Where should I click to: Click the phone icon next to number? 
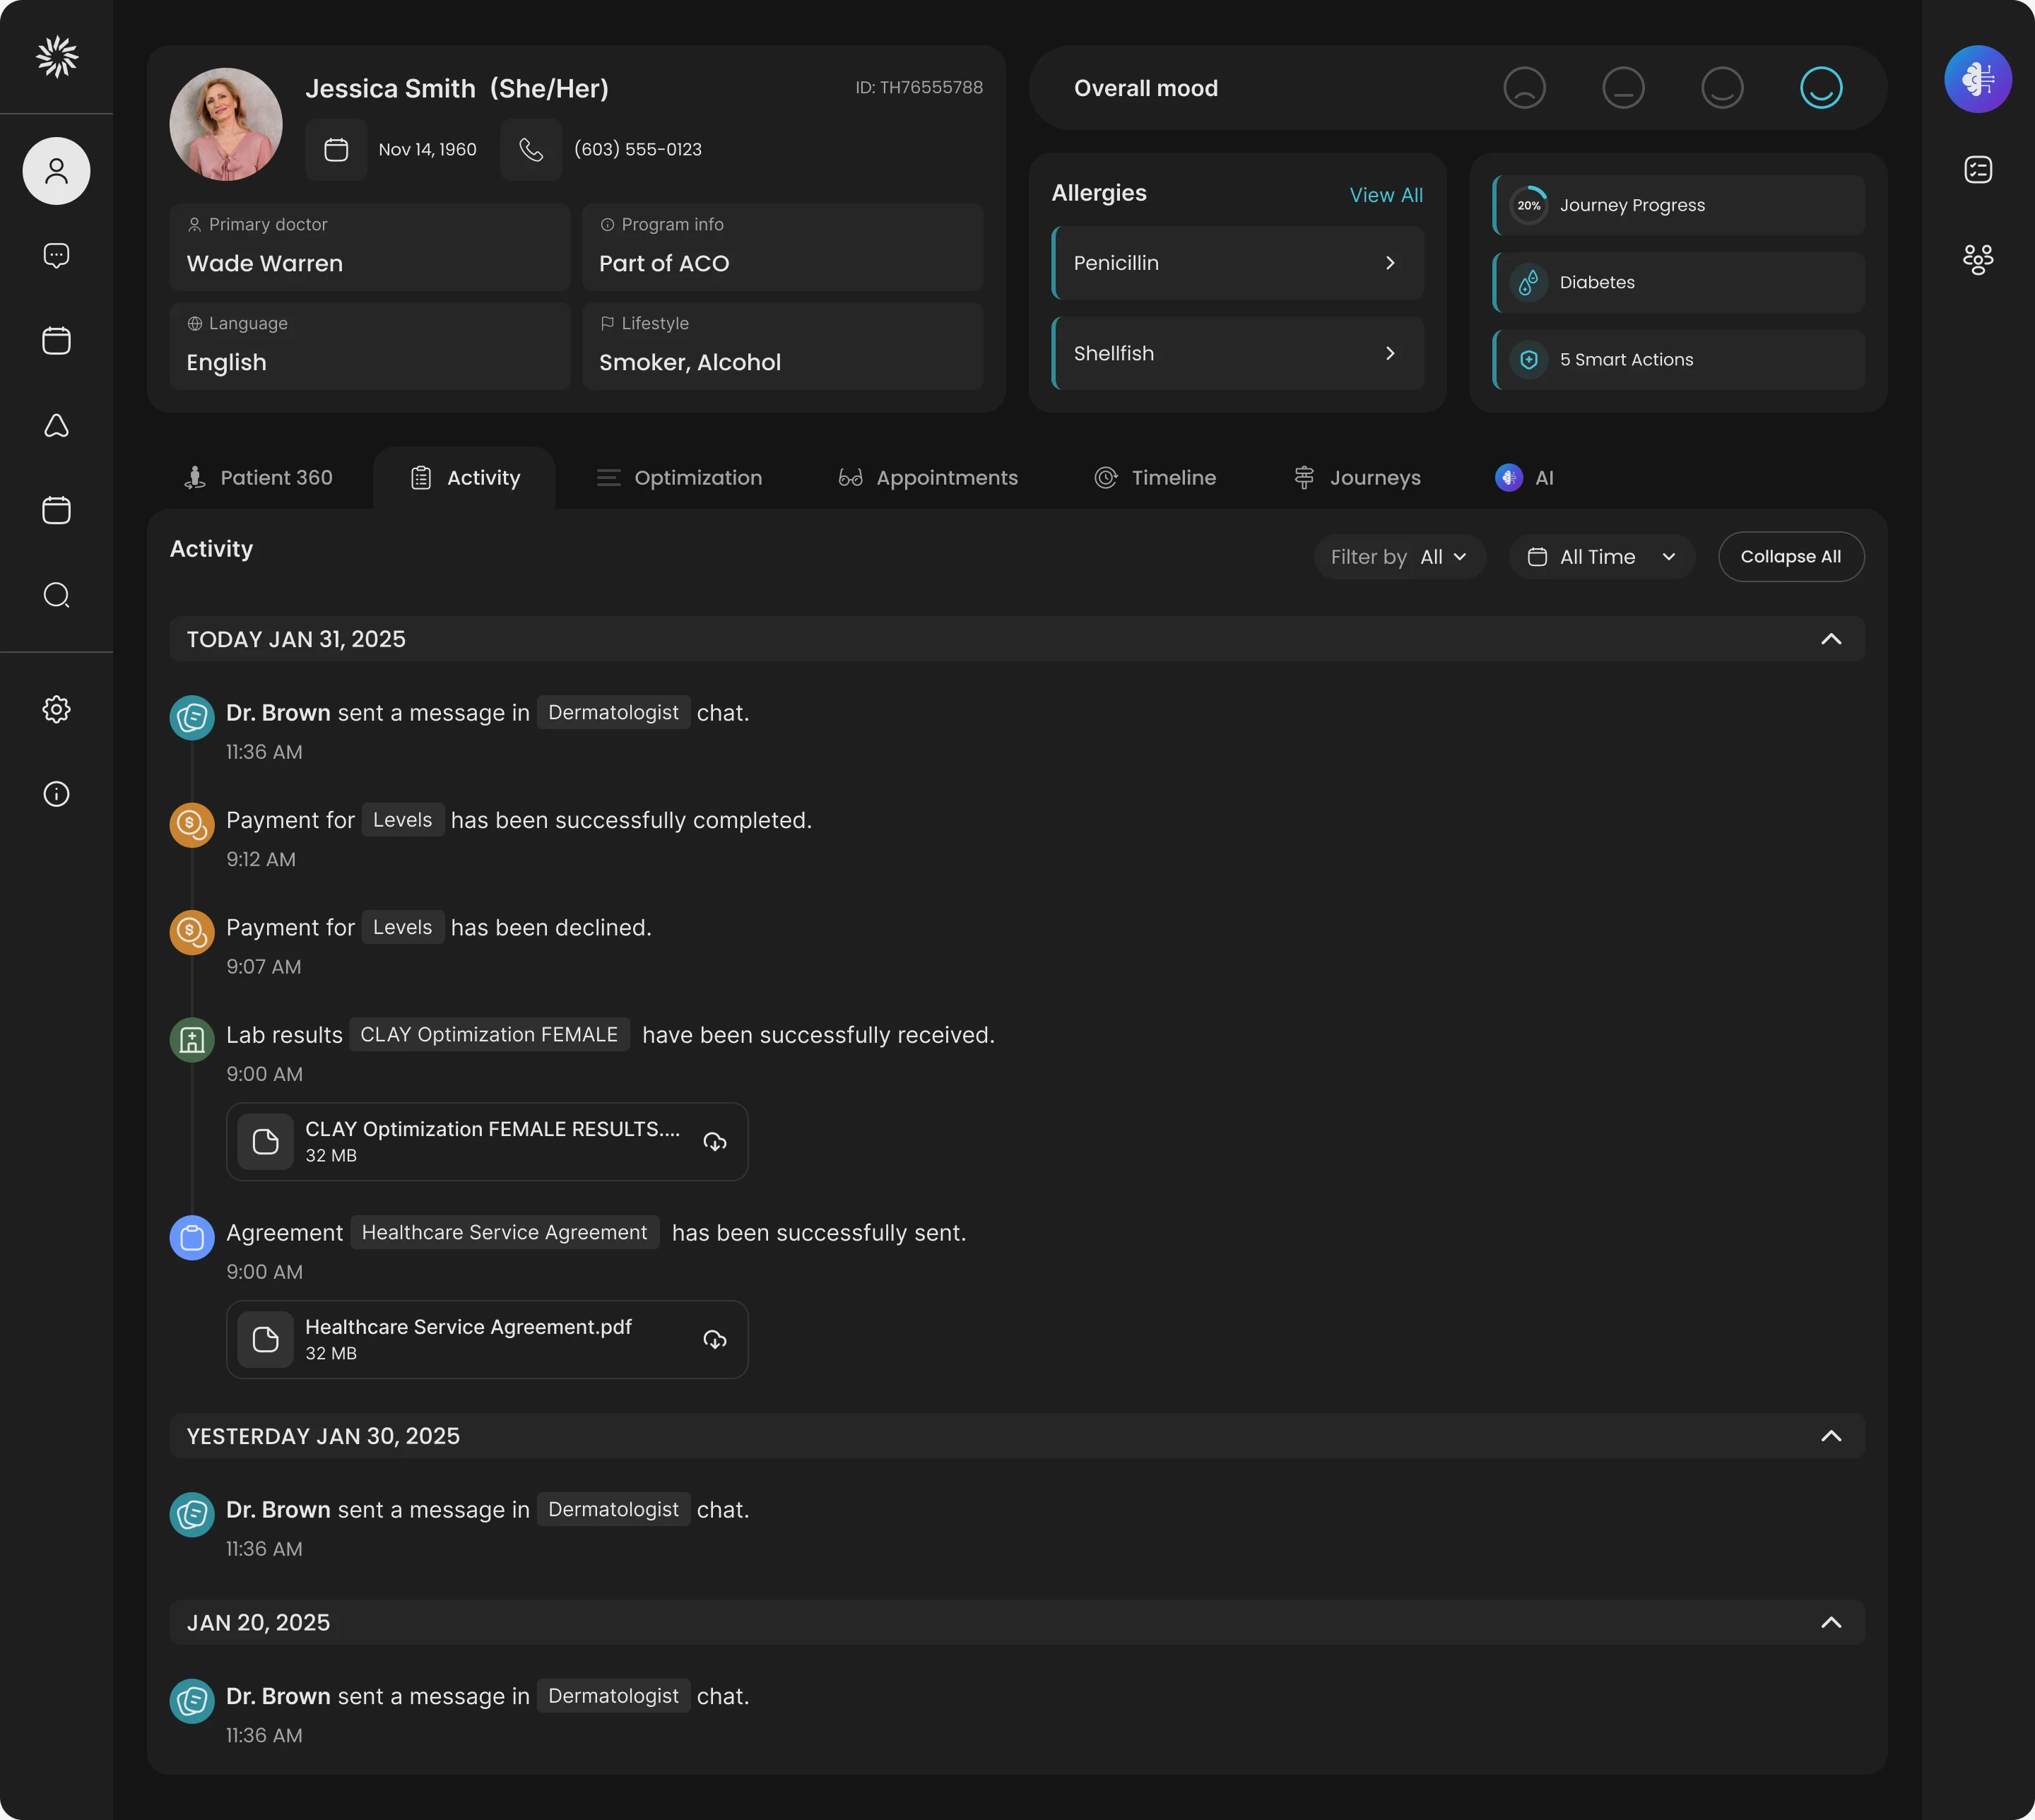pos(531,150)
